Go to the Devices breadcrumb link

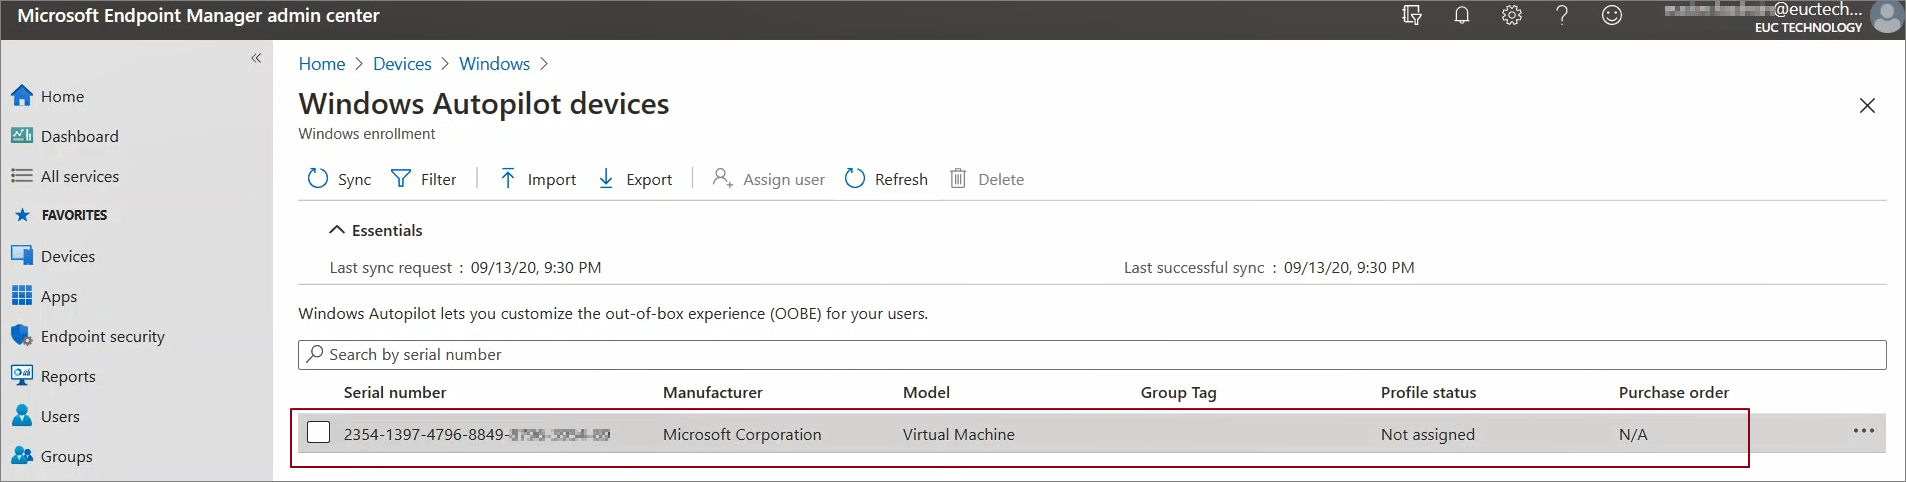coord(402,64)
